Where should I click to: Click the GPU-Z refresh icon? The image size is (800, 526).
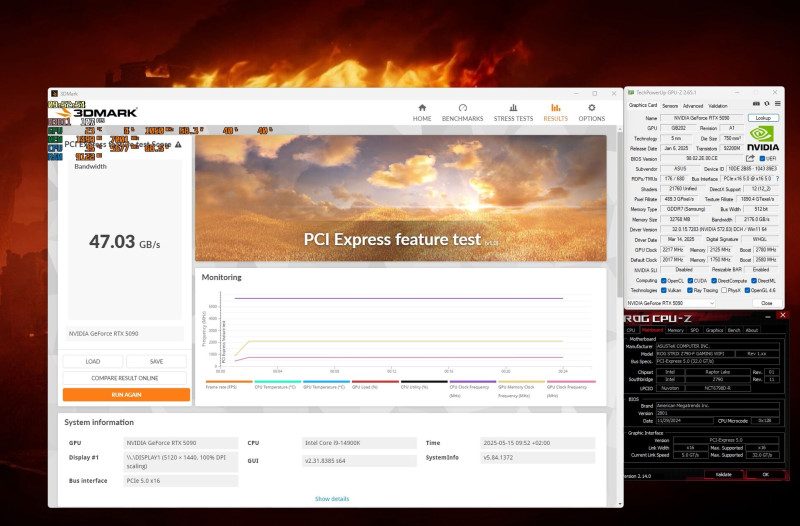click(x=767, y=104)
